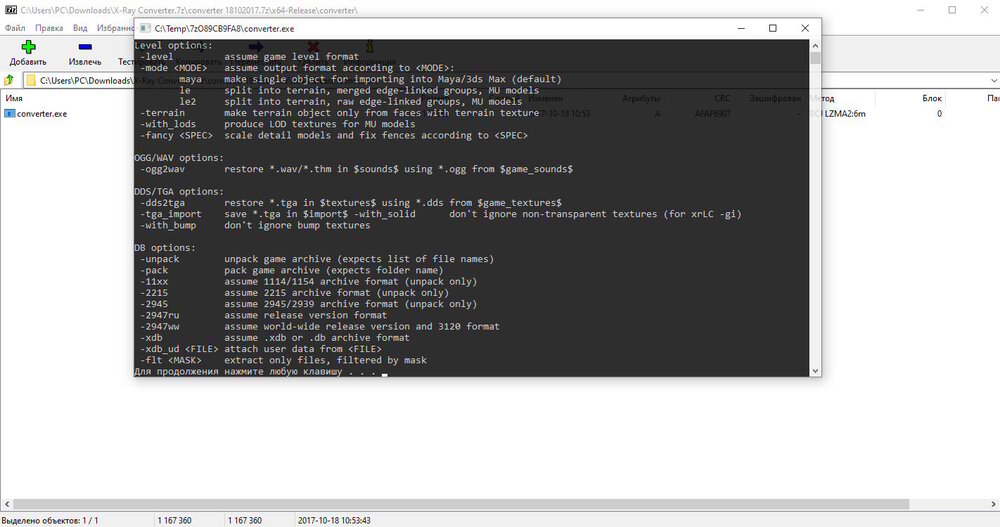
Task: Sort the file list by the Имя column
Action: [x=14, y=98]
